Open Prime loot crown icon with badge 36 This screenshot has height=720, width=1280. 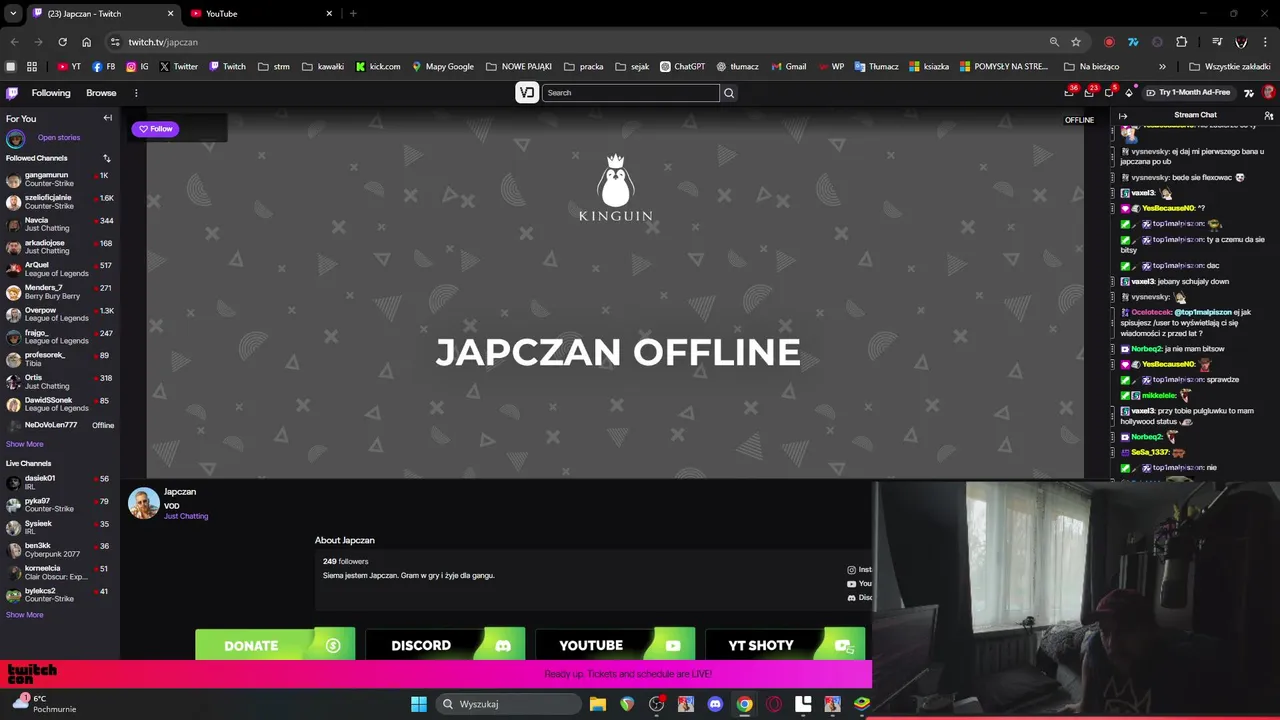(x=1070, y=93)
